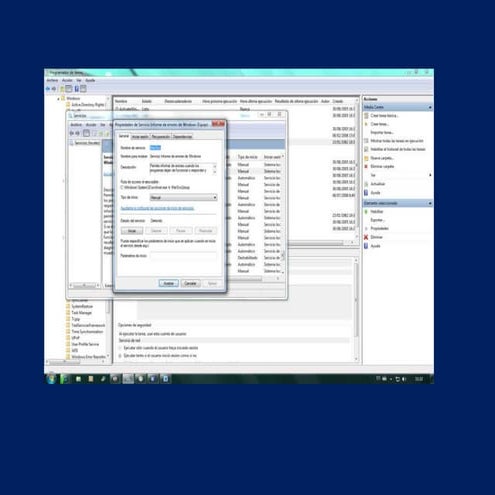Open 'Archivo' menu in Servicios window

click(76, 125)
